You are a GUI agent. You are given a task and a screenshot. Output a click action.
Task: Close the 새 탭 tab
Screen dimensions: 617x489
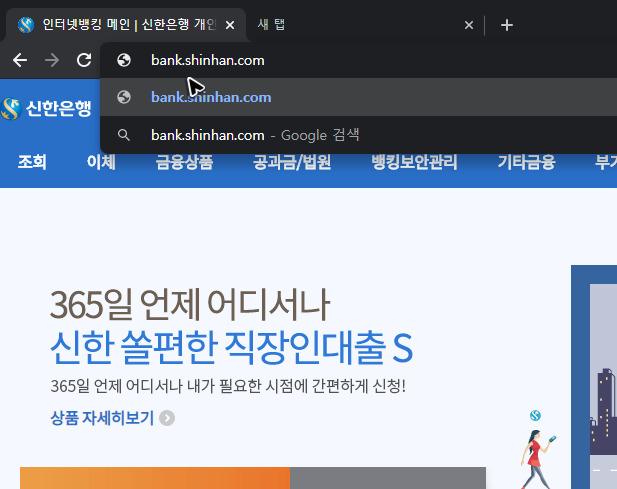tap(469, 25)
